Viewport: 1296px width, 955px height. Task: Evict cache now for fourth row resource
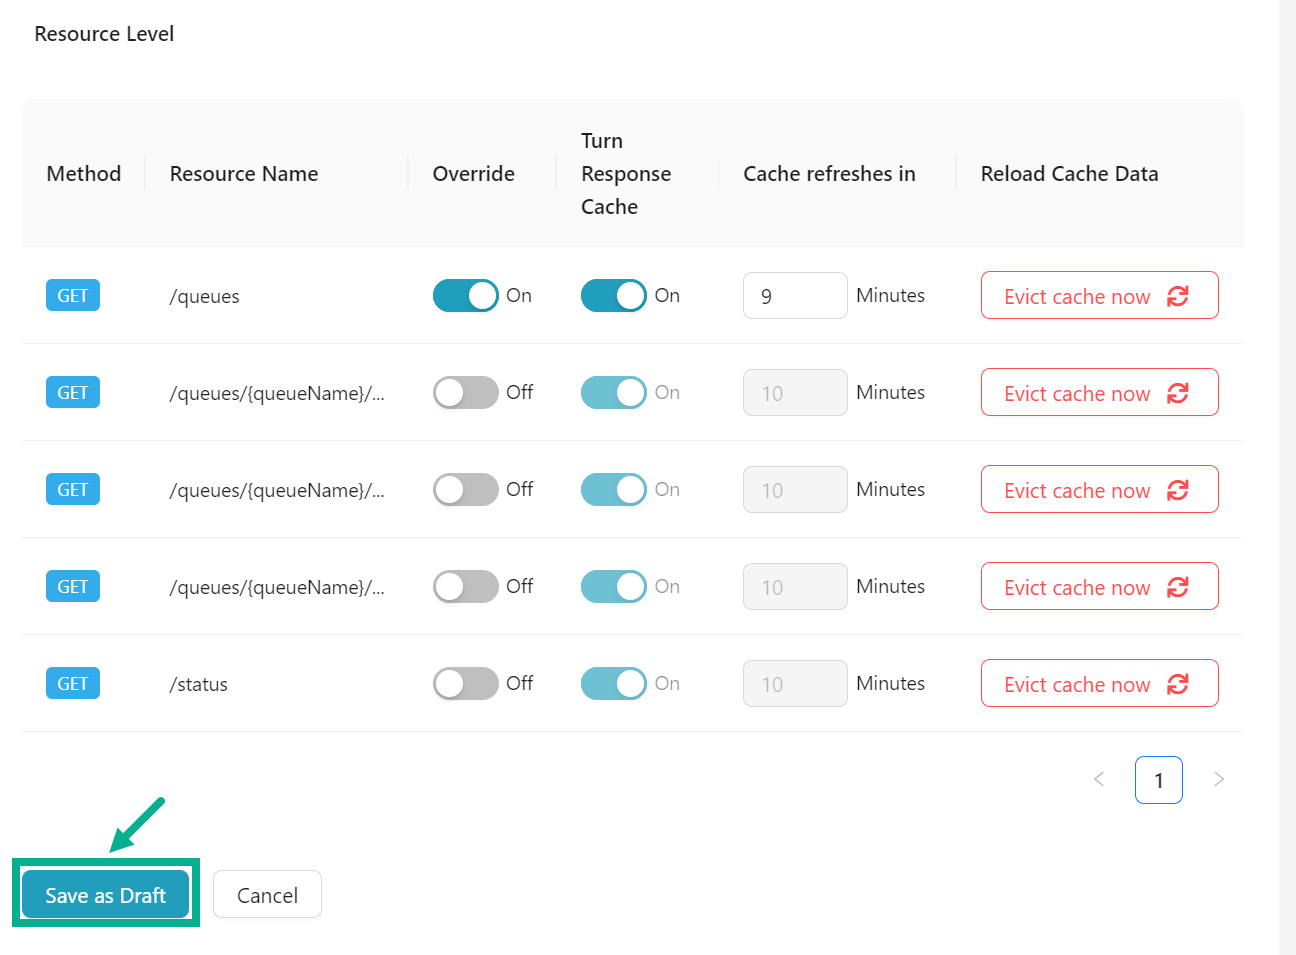(1098, 587)
